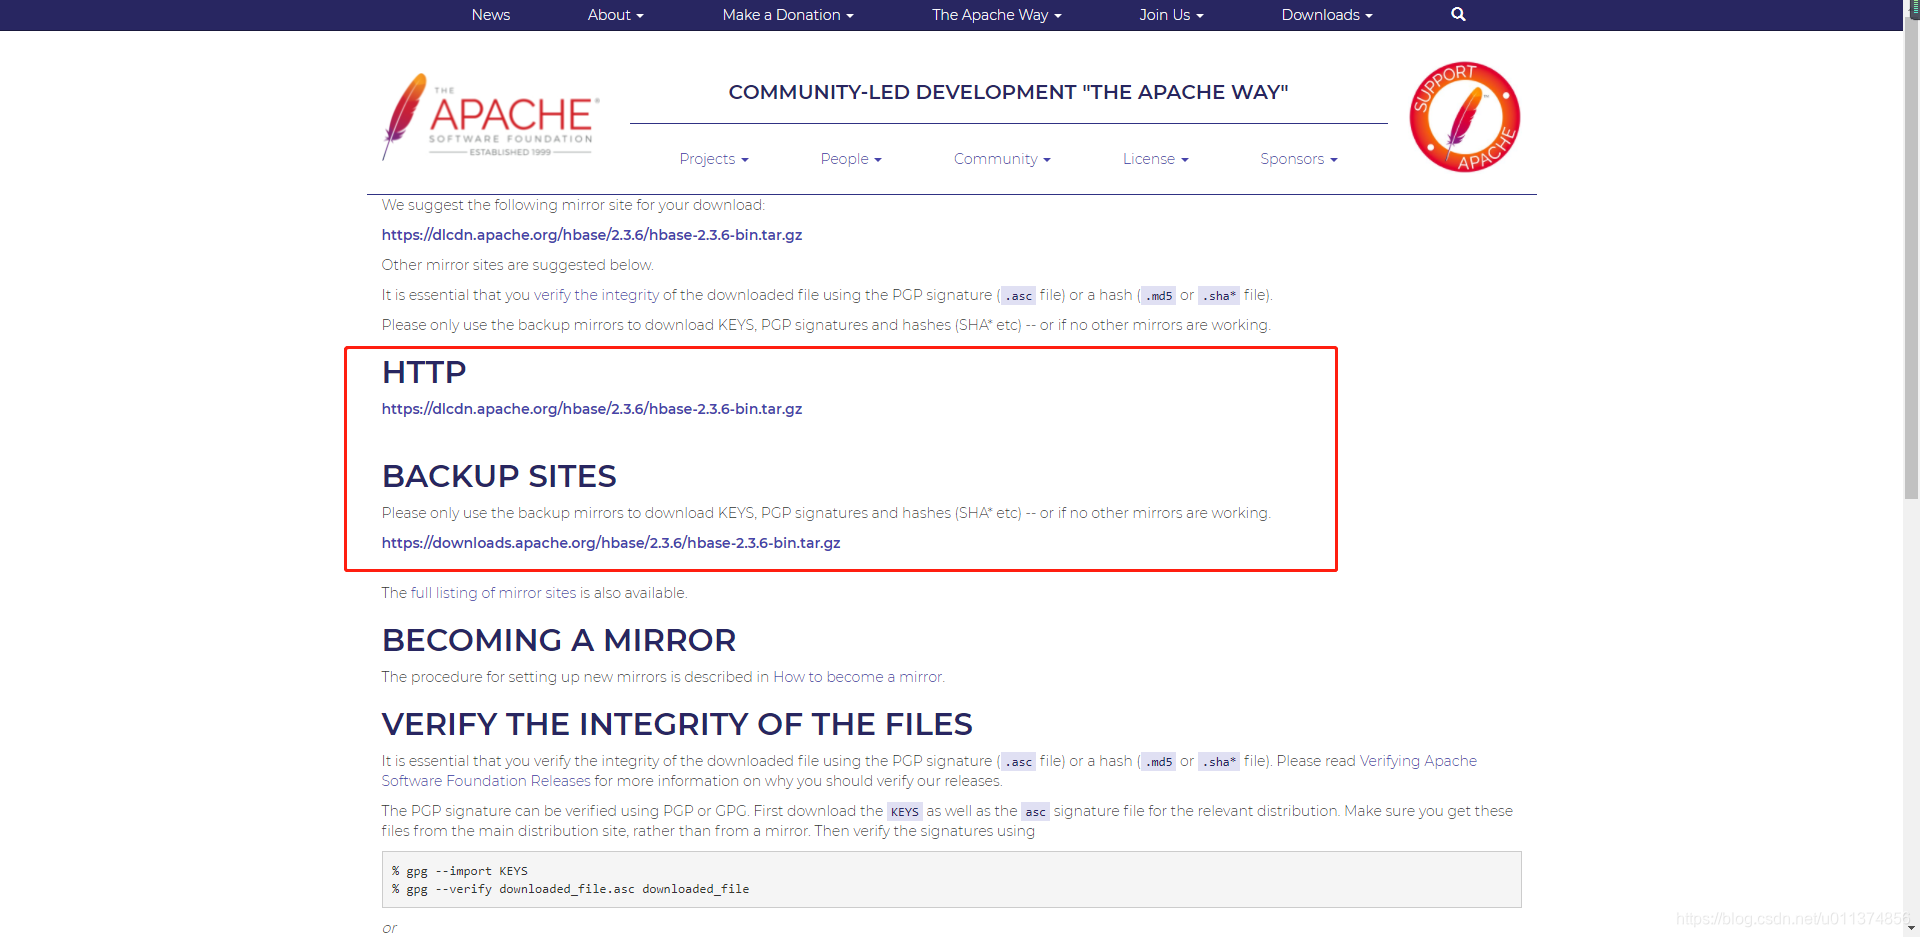Click the HTTP heading
Viewport: 1920px width, 937px height.
pos(424,372)
